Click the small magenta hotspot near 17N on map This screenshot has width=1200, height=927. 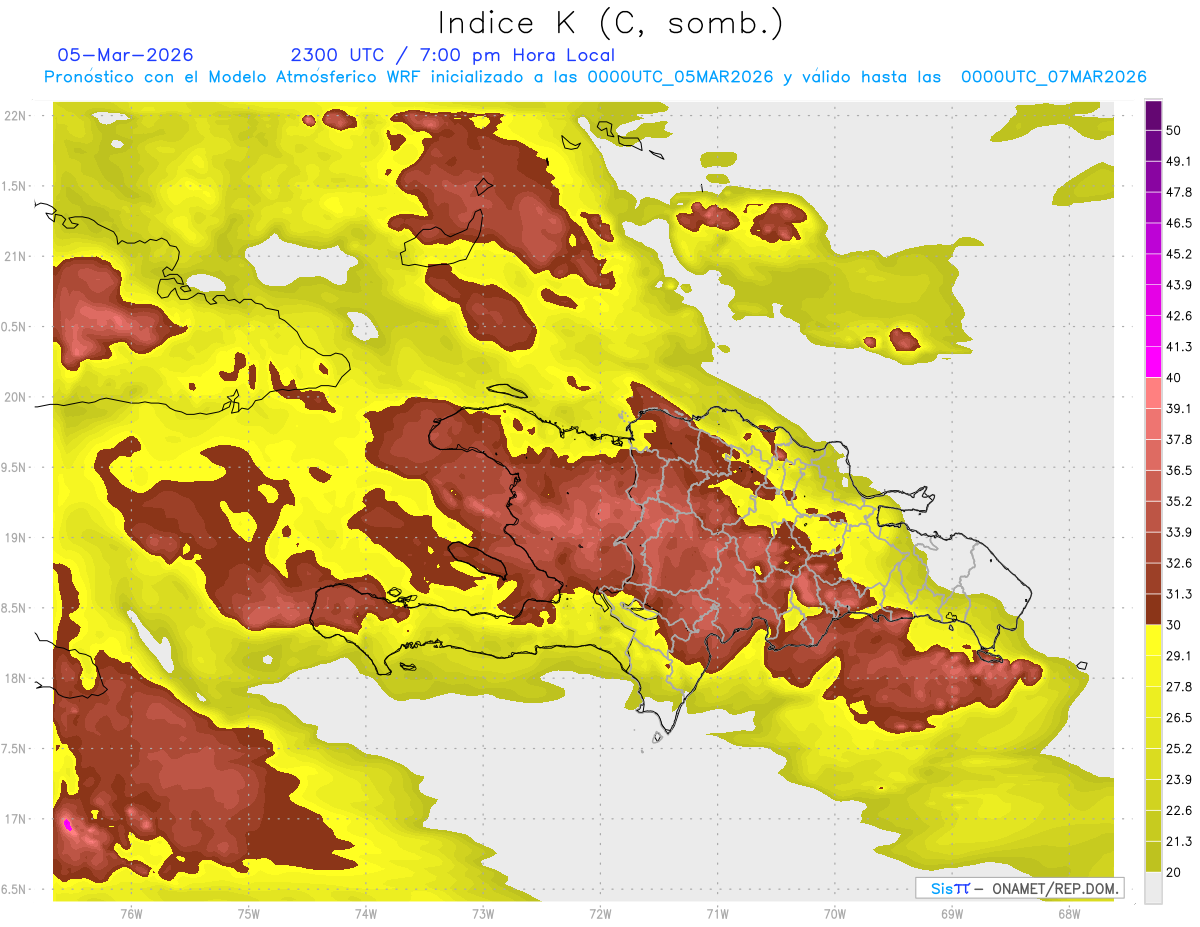67,825
